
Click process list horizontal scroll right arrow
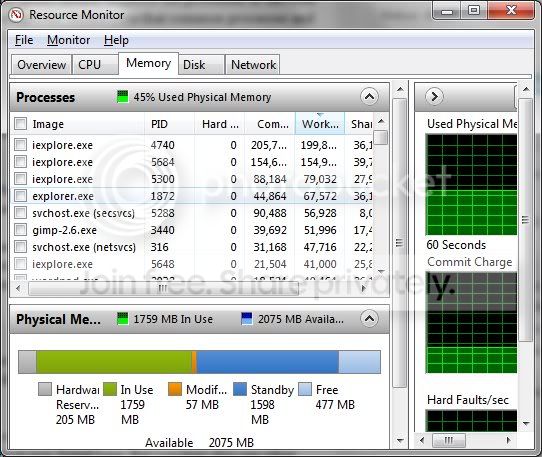click(363, 288)
